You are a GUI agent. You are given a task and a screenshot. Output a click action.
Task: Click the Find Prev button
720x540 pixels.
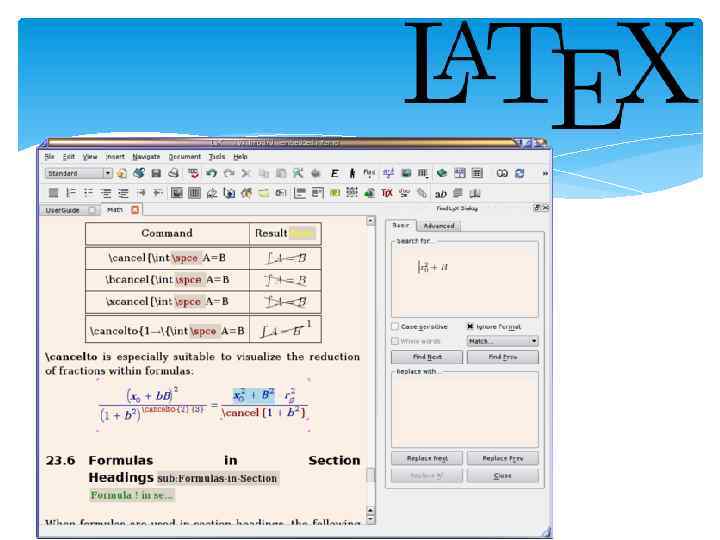click(x=502, y=357)
